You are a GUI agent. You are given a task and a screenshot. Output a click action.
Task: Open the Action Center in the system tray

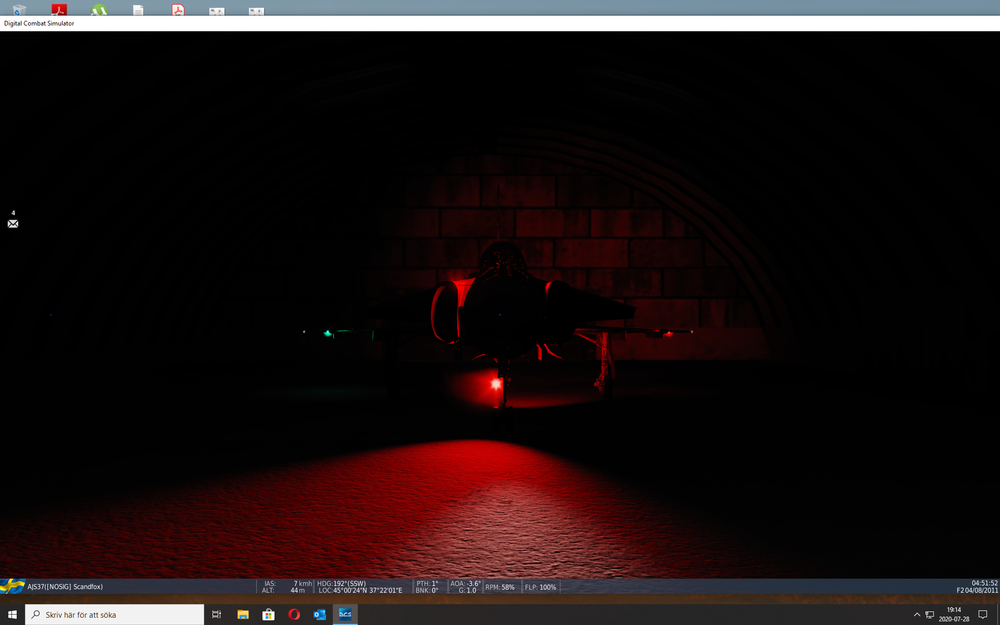(x=982, y=614)
